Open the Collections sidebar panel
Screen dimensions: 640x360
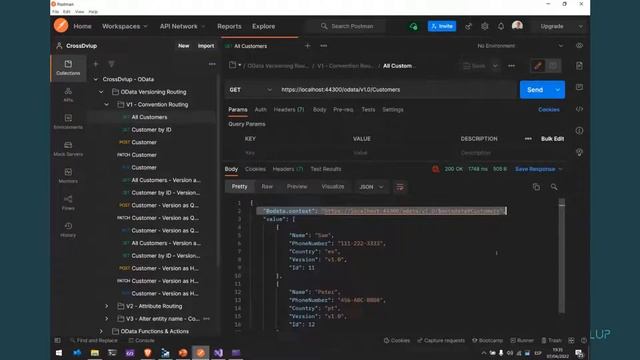[68, 68]
